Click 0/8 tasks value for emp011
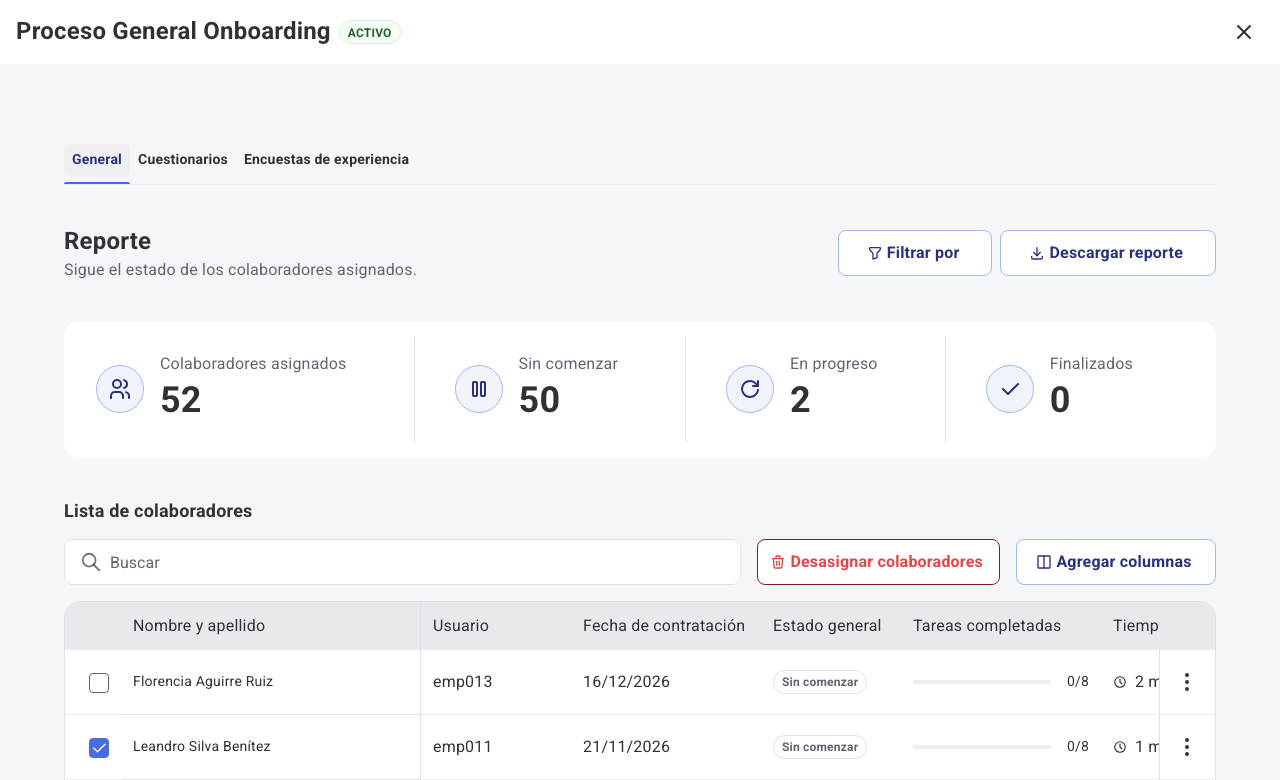 [1078, 747]
